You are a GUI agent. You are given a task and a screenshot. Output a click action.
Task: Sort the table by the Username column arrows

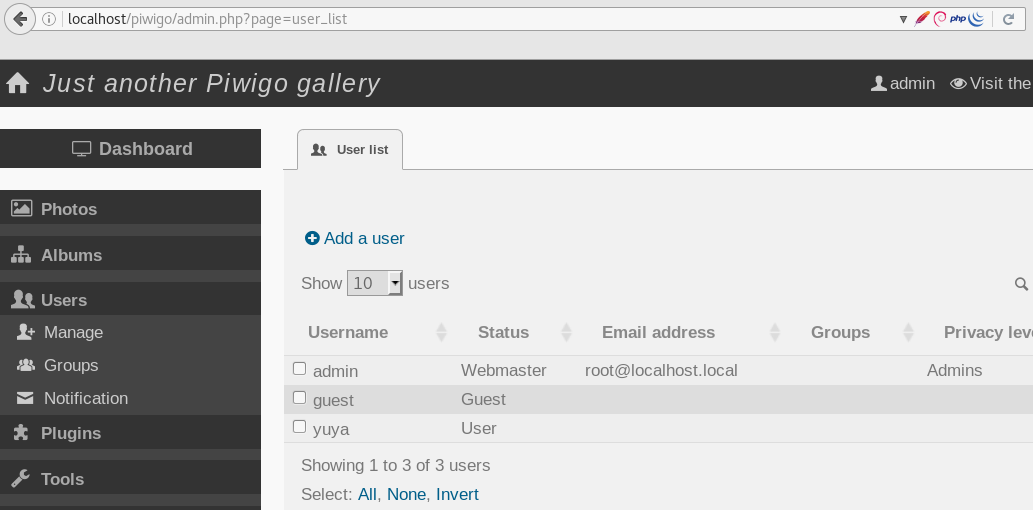441,333
